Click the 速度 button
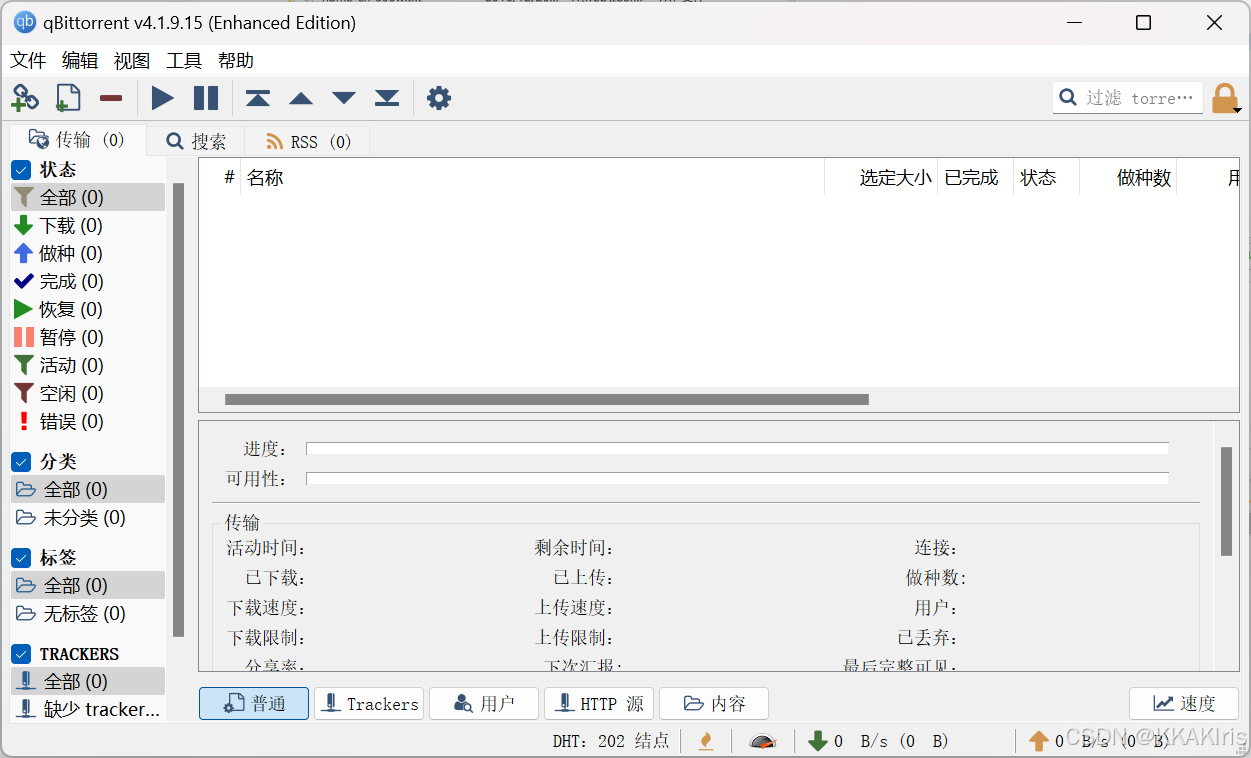 1184,704
